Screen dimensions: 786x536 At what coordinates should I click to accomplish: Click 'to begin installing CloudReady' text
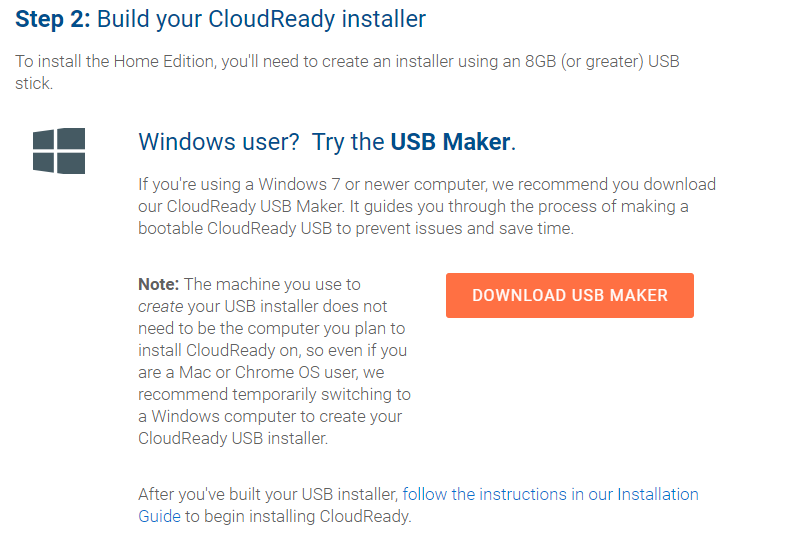(x=298, y=516)
